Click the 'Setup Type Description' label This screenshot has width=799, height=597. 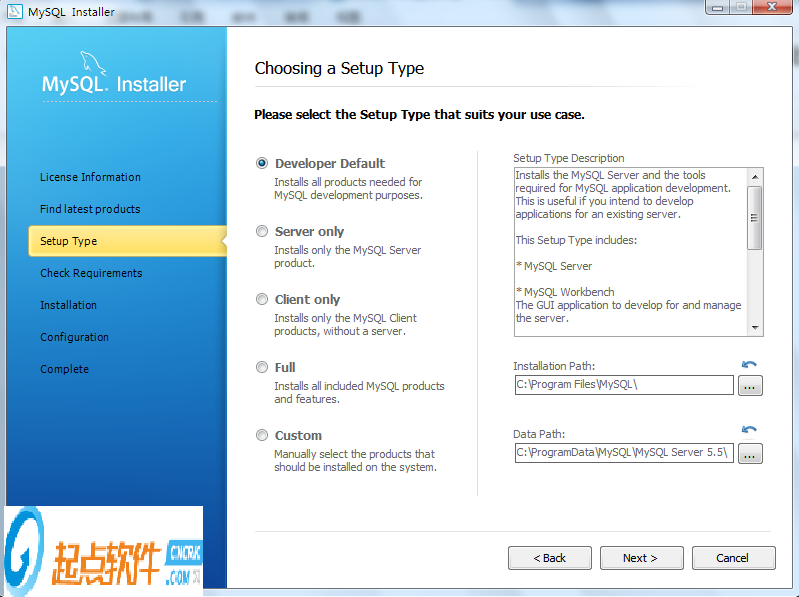click(x=569, y=158)
